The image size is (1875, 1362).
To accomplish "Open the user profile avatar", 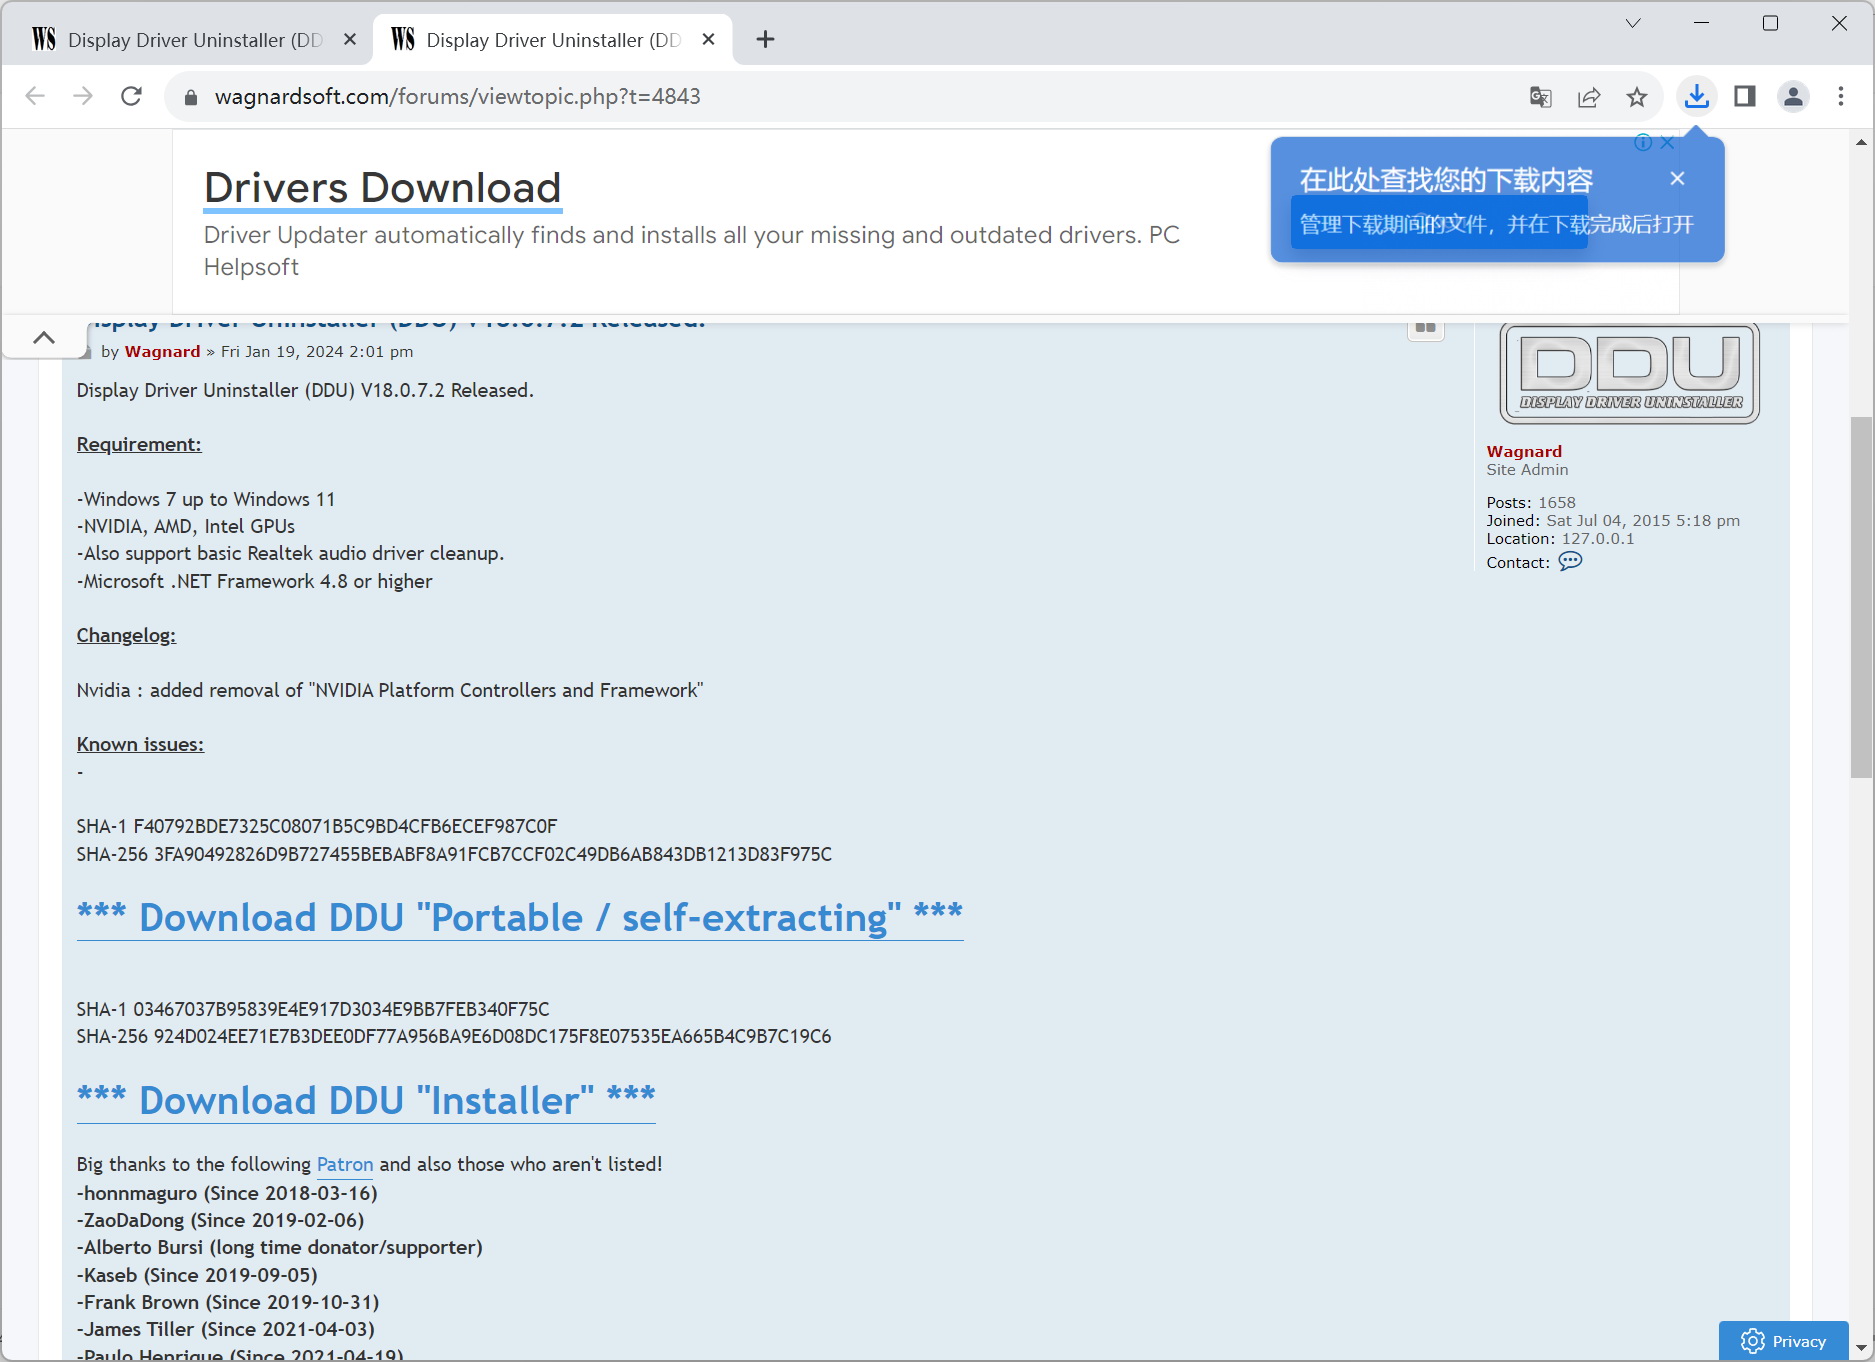I will tap(1793, 96).
